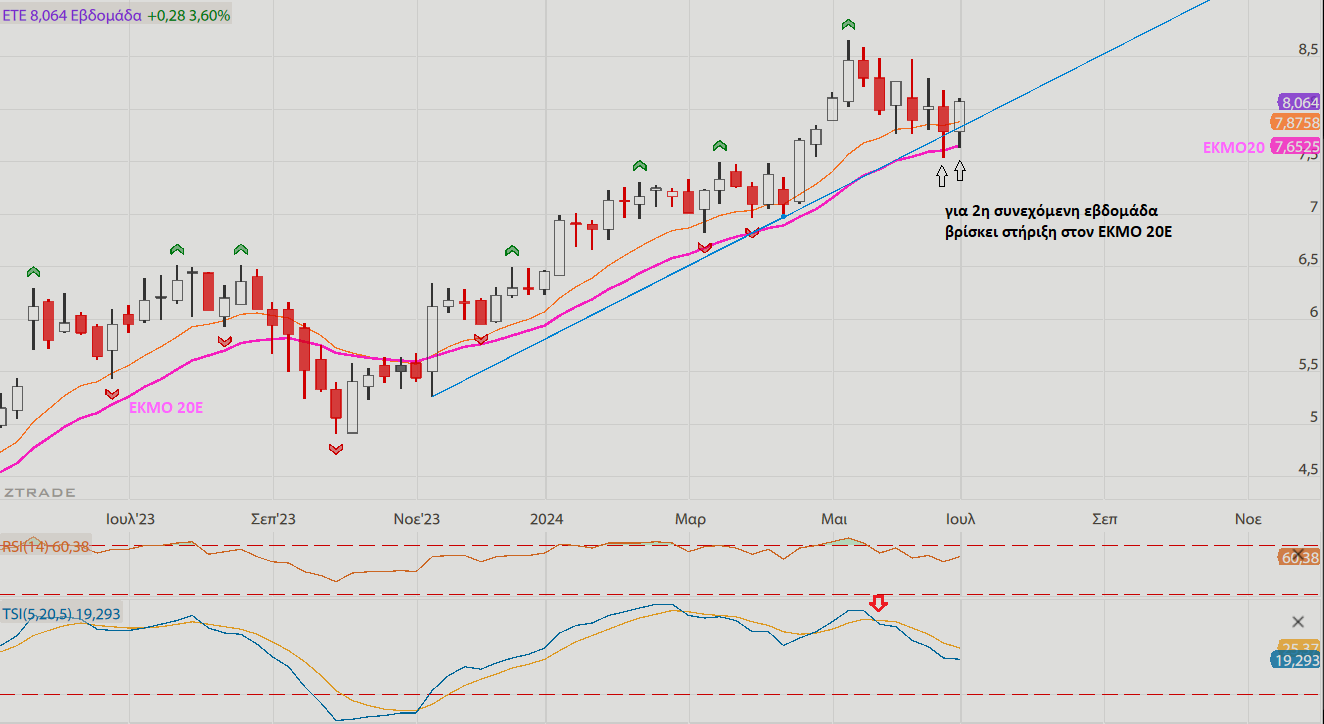1324x724 pixels.
Task: Click the Ιουλ'23 date axis label
Action: point(130,519)
